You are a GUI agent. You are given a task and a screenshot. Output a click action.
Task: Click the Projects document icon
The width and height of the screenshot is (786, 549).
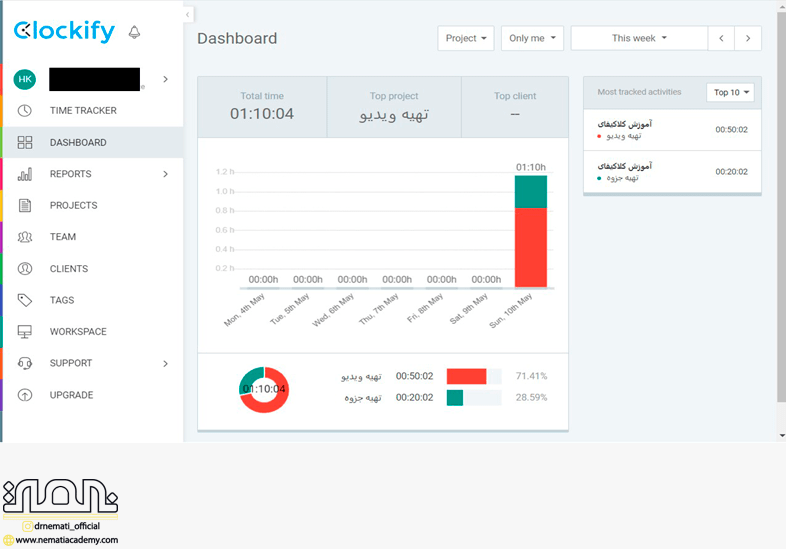25,206
